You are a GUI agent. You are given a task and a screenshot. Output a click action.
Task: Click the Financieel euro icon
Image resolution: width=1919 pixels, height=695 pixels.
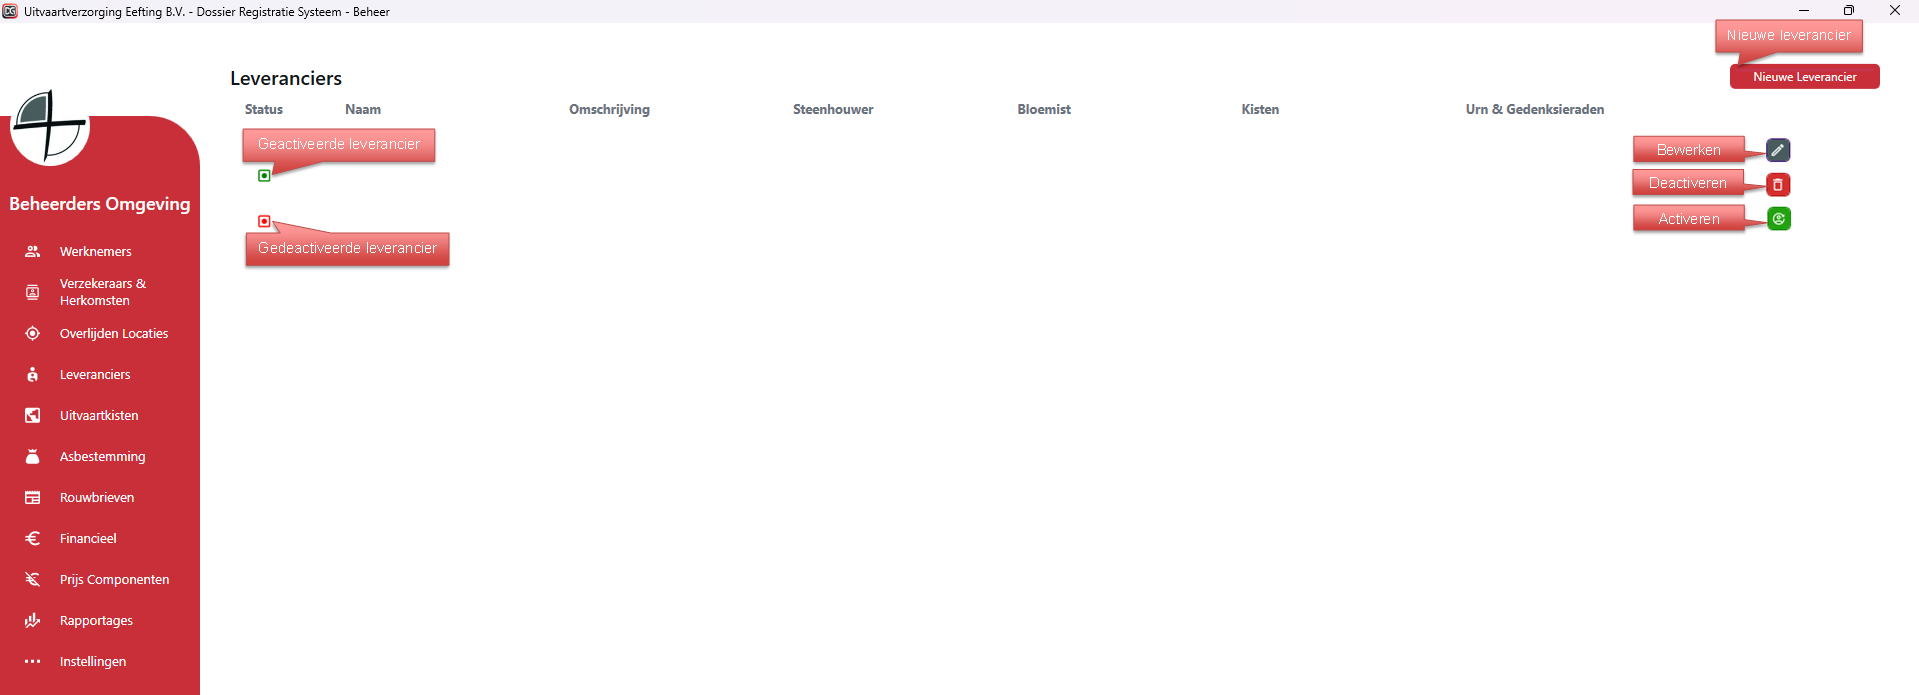[x=33, y=538]
